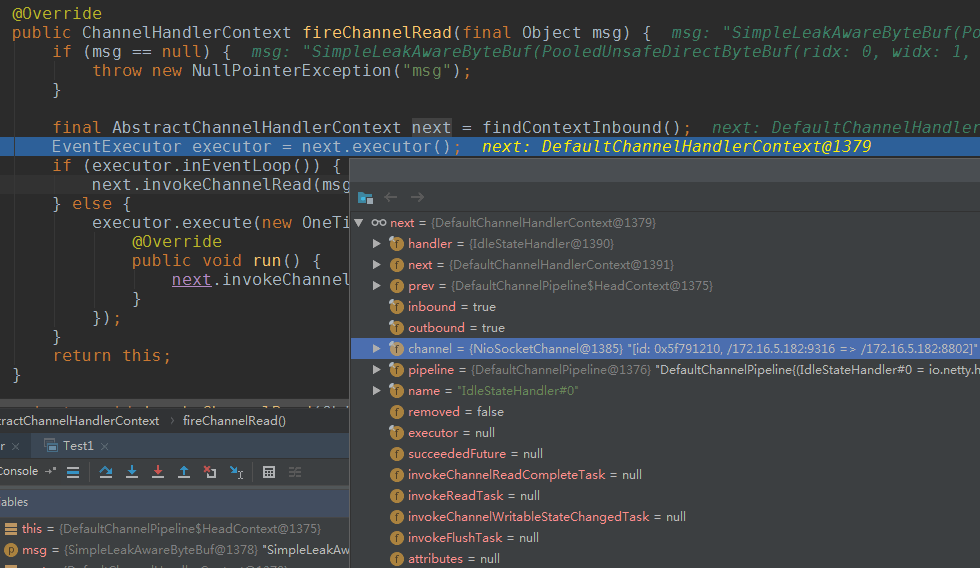
Task: Click the field icon beside inbound
Action: pos(396,307)
